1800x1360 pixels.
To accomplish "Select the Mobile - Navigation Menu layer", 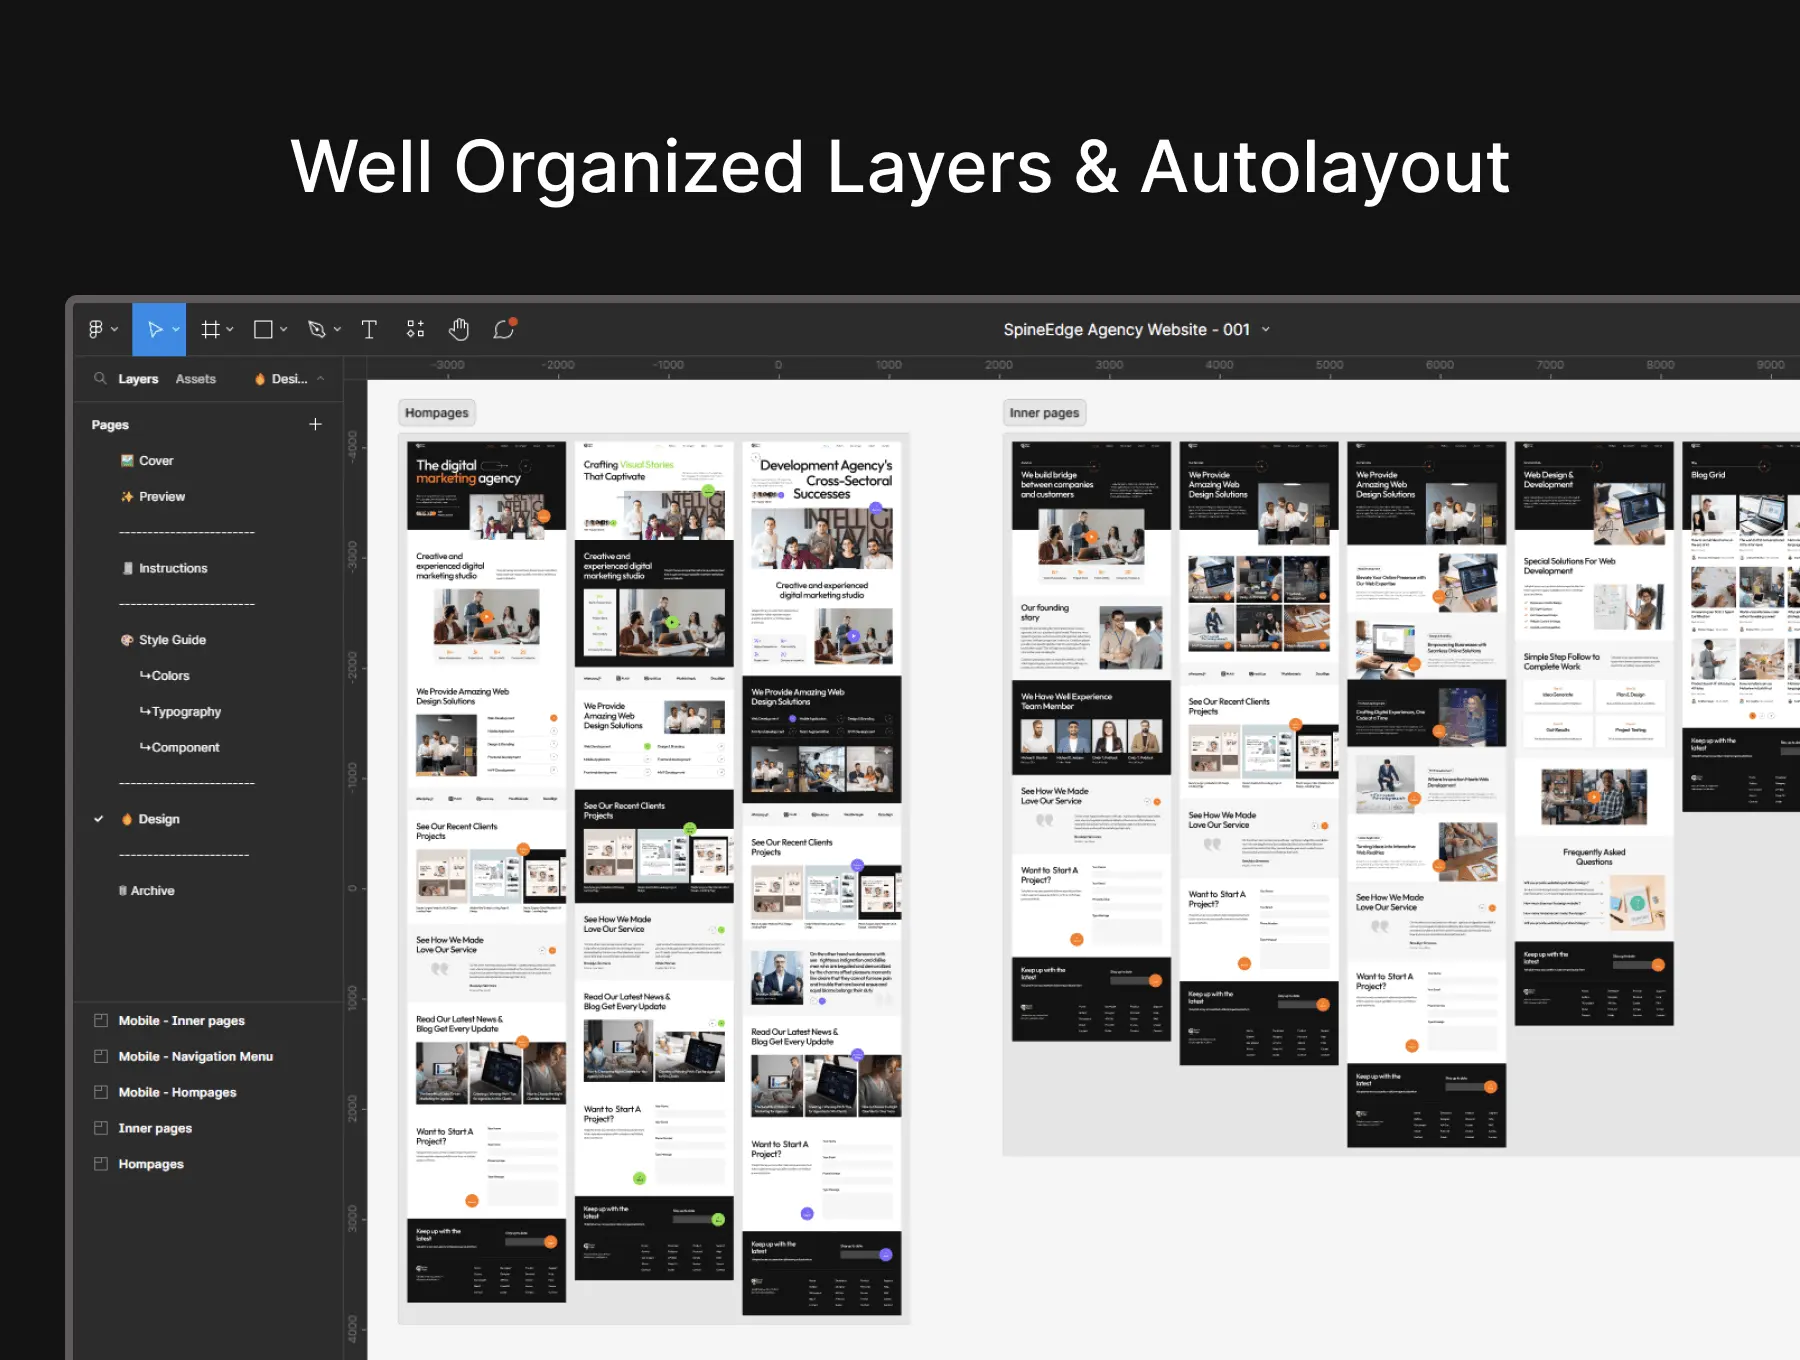I will [195, 1057].
